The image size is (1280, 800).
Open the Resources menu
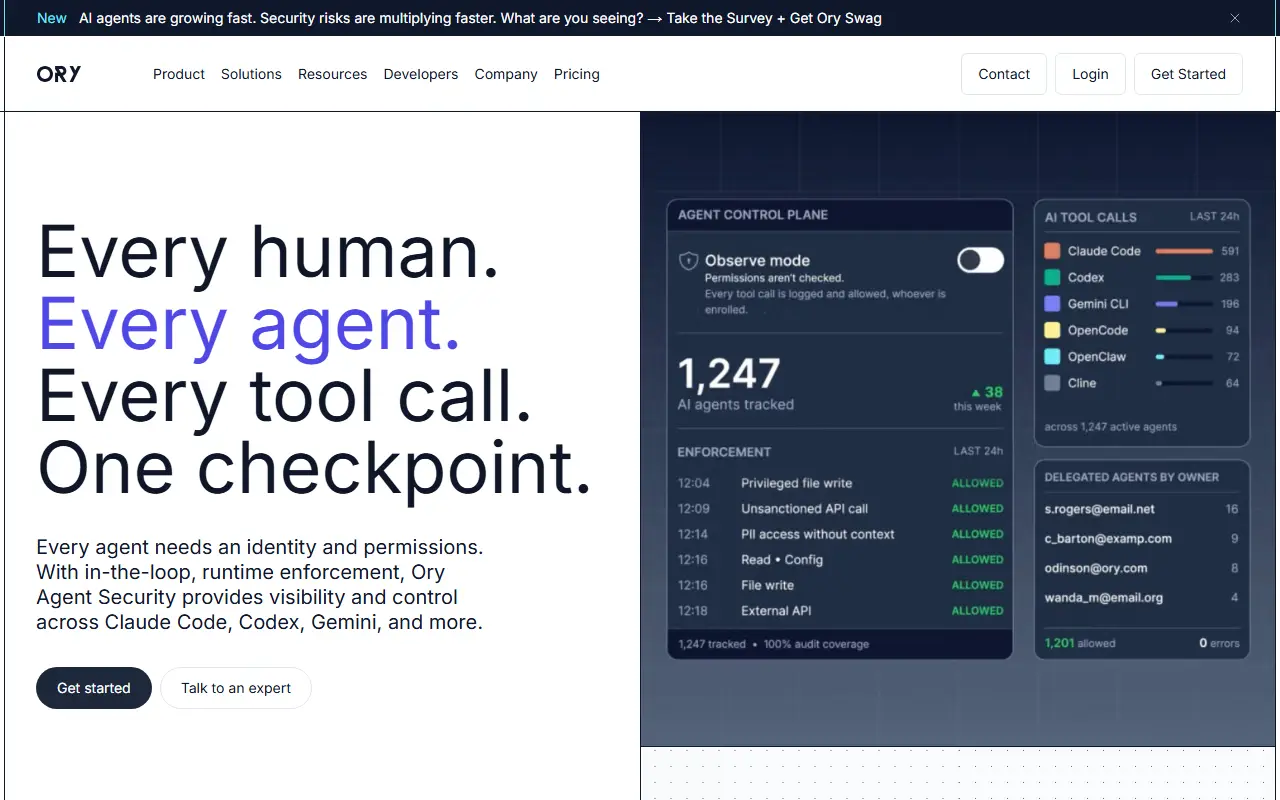[x=332, y=74]
